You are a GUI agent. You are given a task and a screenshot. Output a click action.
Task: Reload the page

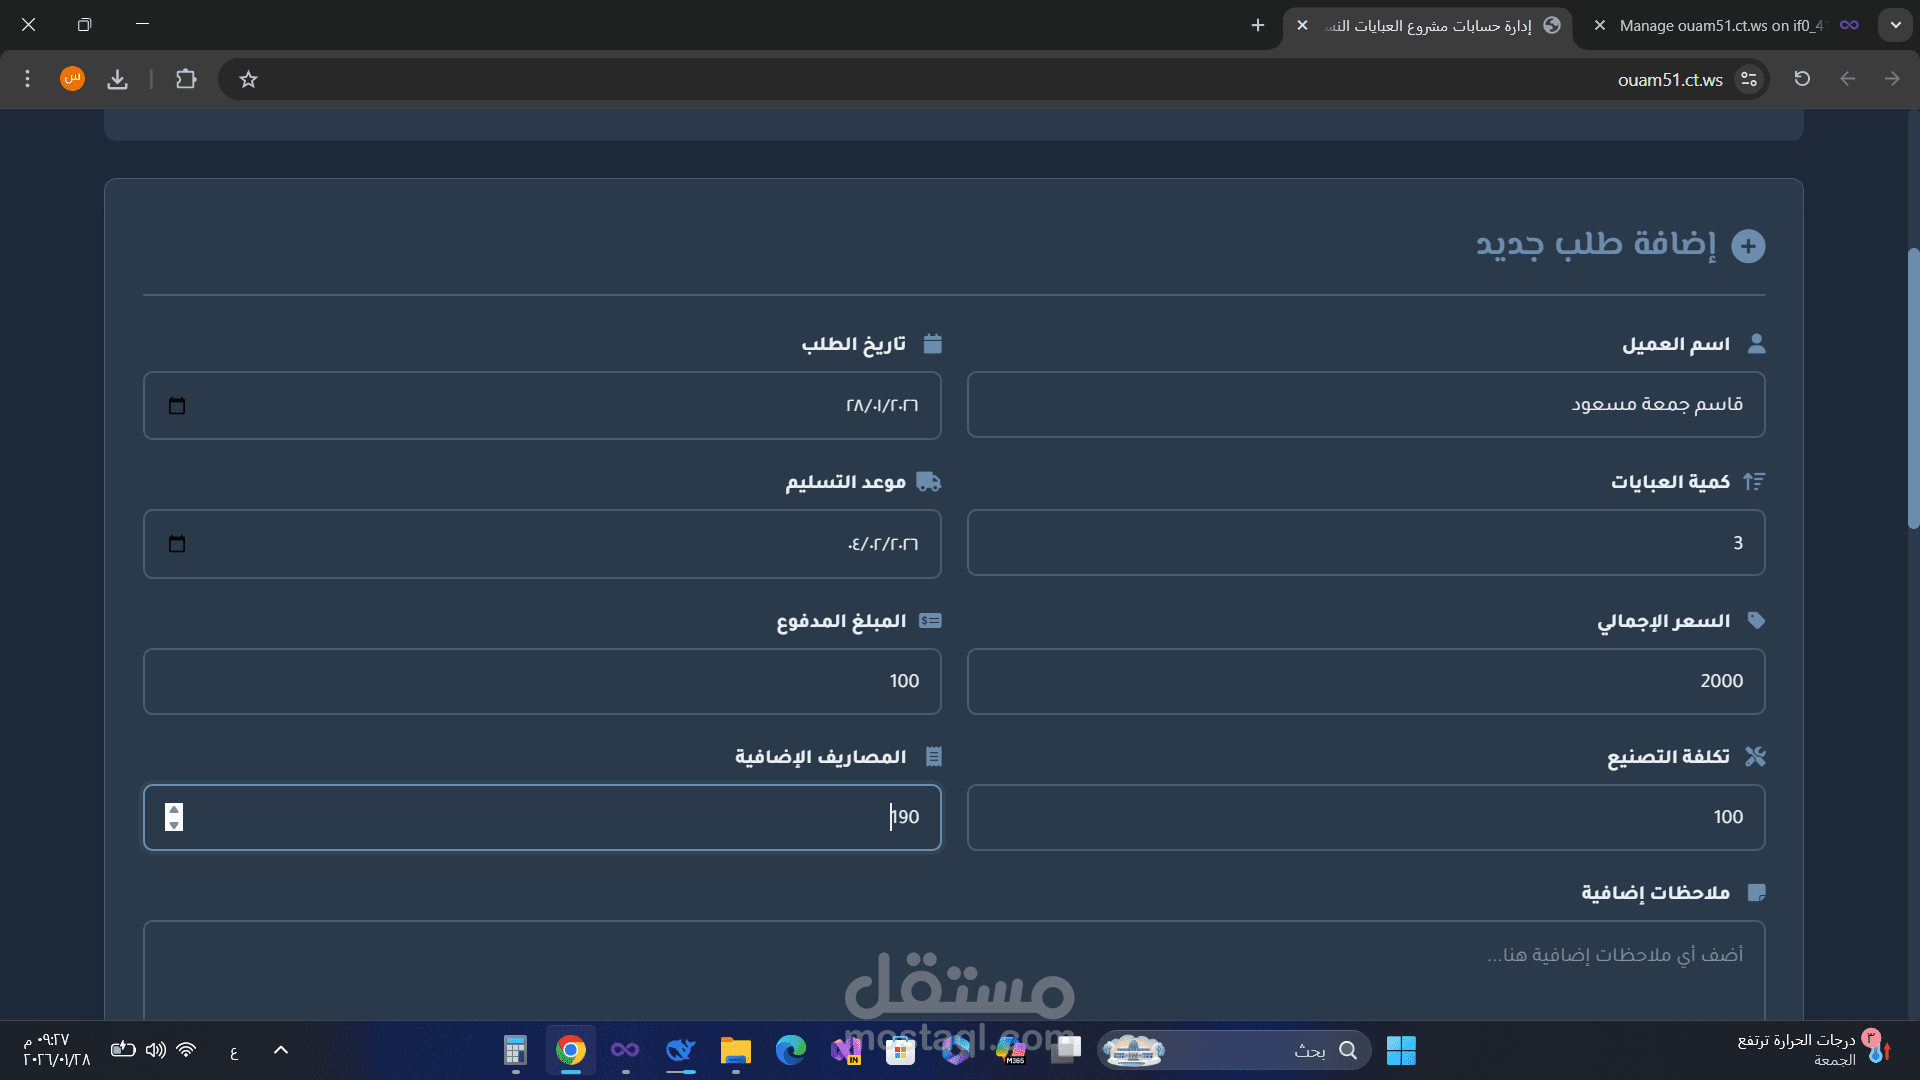[1802, 79]
